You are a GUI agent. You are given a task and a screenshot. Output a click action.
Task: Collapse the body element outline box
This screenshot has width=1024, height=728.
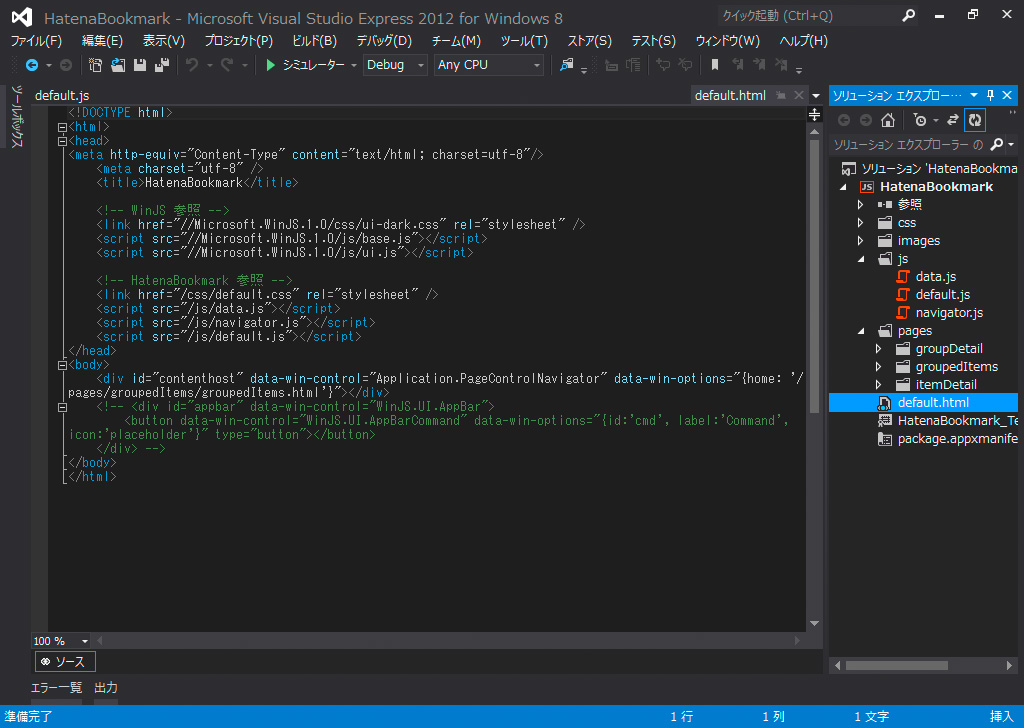(x=62, y=365)
